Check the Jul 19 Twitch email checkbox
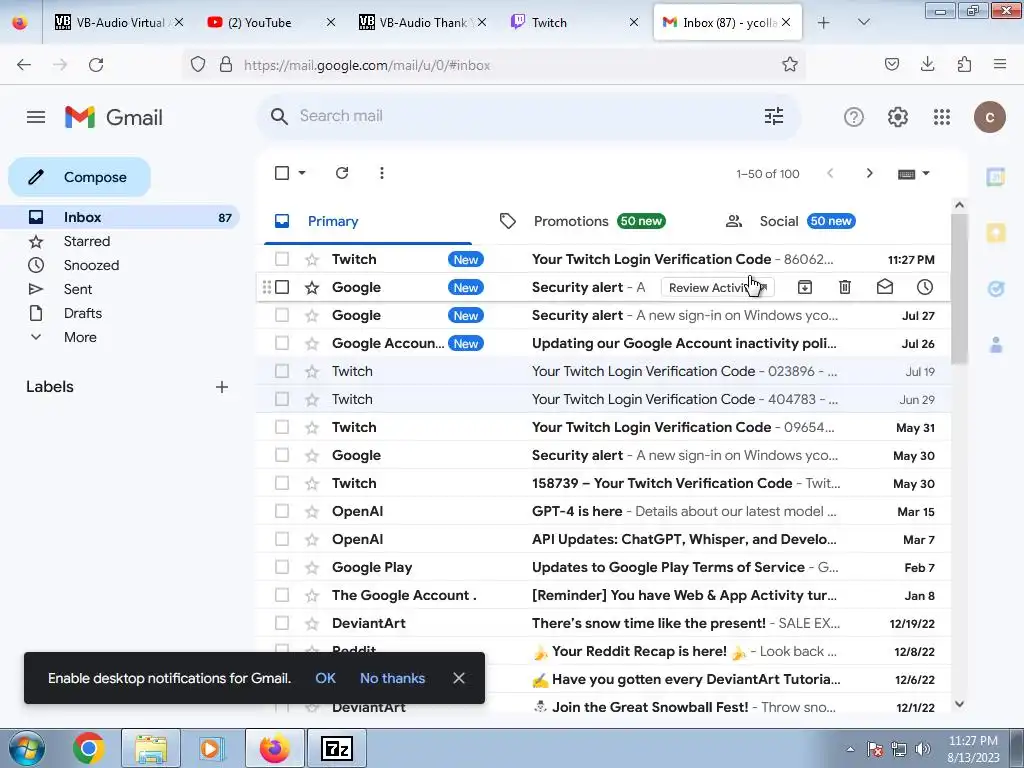Image resolution: width=1024 pixels, height=768 pixels. pos(281,372)
